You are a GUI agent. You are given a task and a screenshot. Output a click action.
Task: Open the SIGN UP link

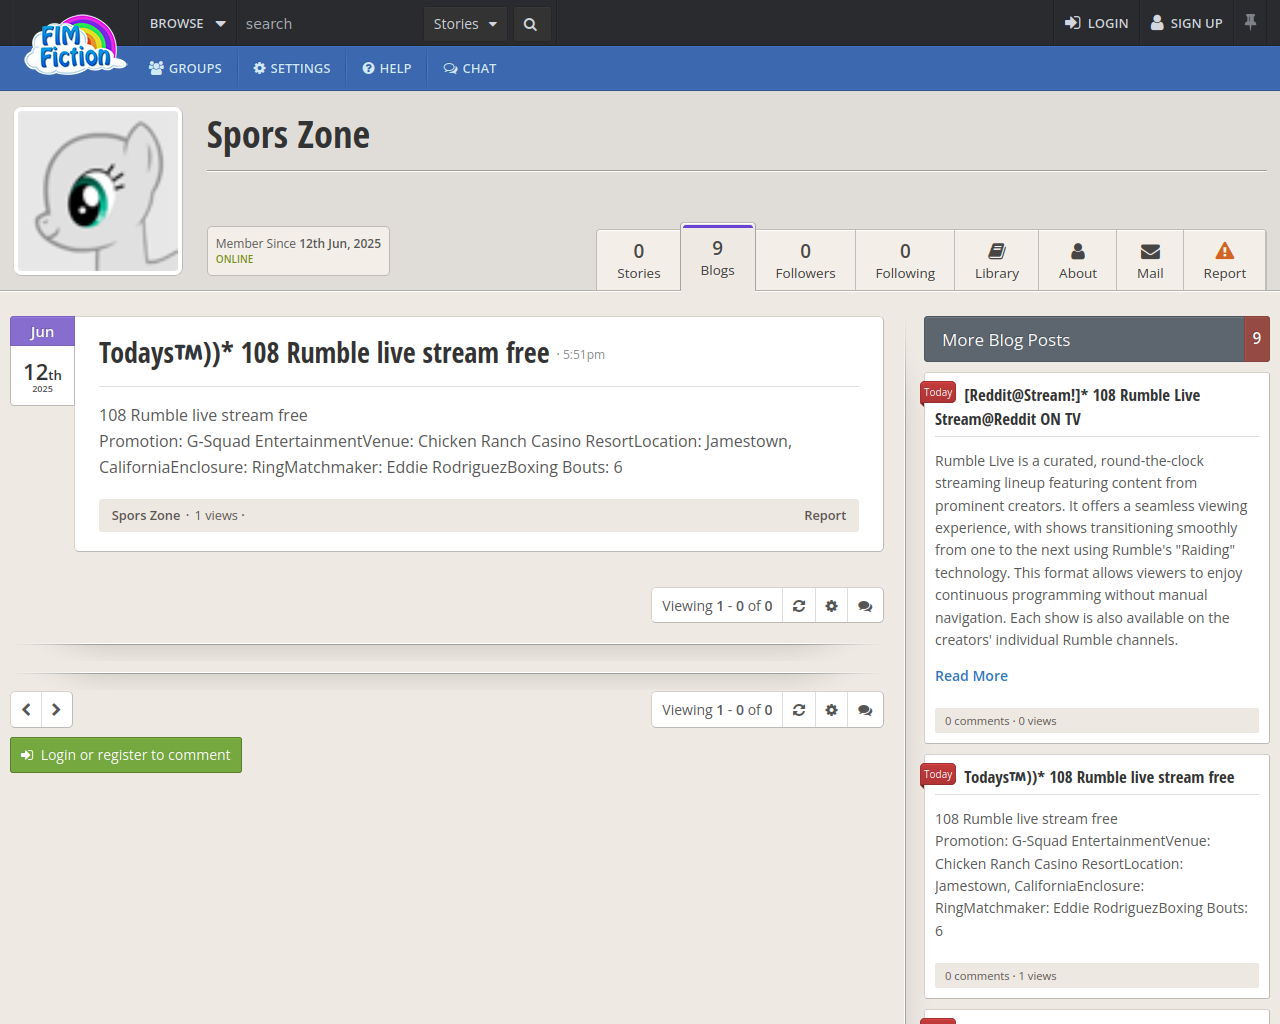(1187, 23)
